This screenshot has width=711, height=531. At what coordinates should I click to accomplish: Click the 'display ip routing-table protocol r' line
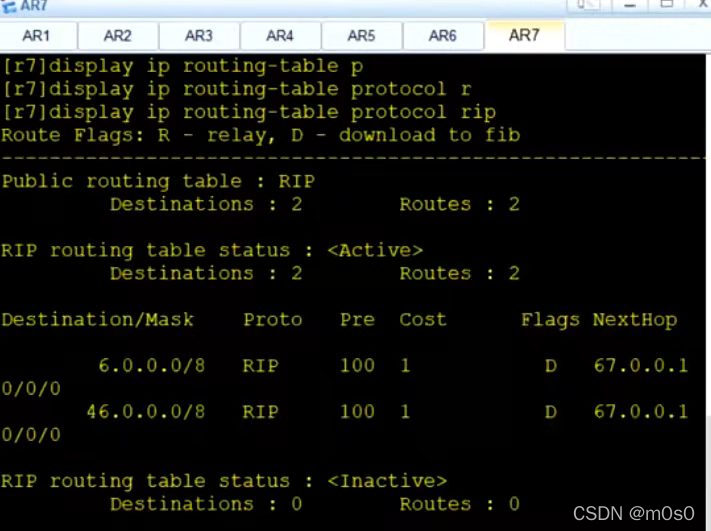pos(237,89)
